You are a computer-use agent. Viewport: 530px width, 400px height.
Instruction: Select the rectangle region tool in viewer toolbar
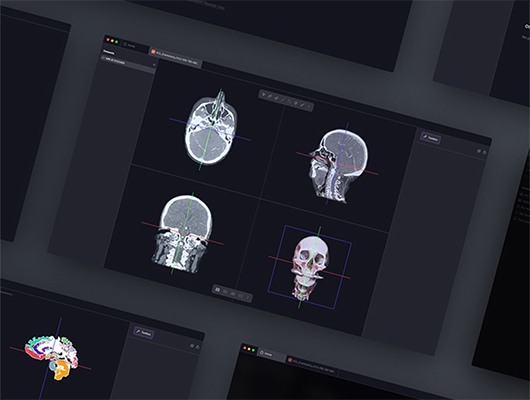tap(289, 101)
